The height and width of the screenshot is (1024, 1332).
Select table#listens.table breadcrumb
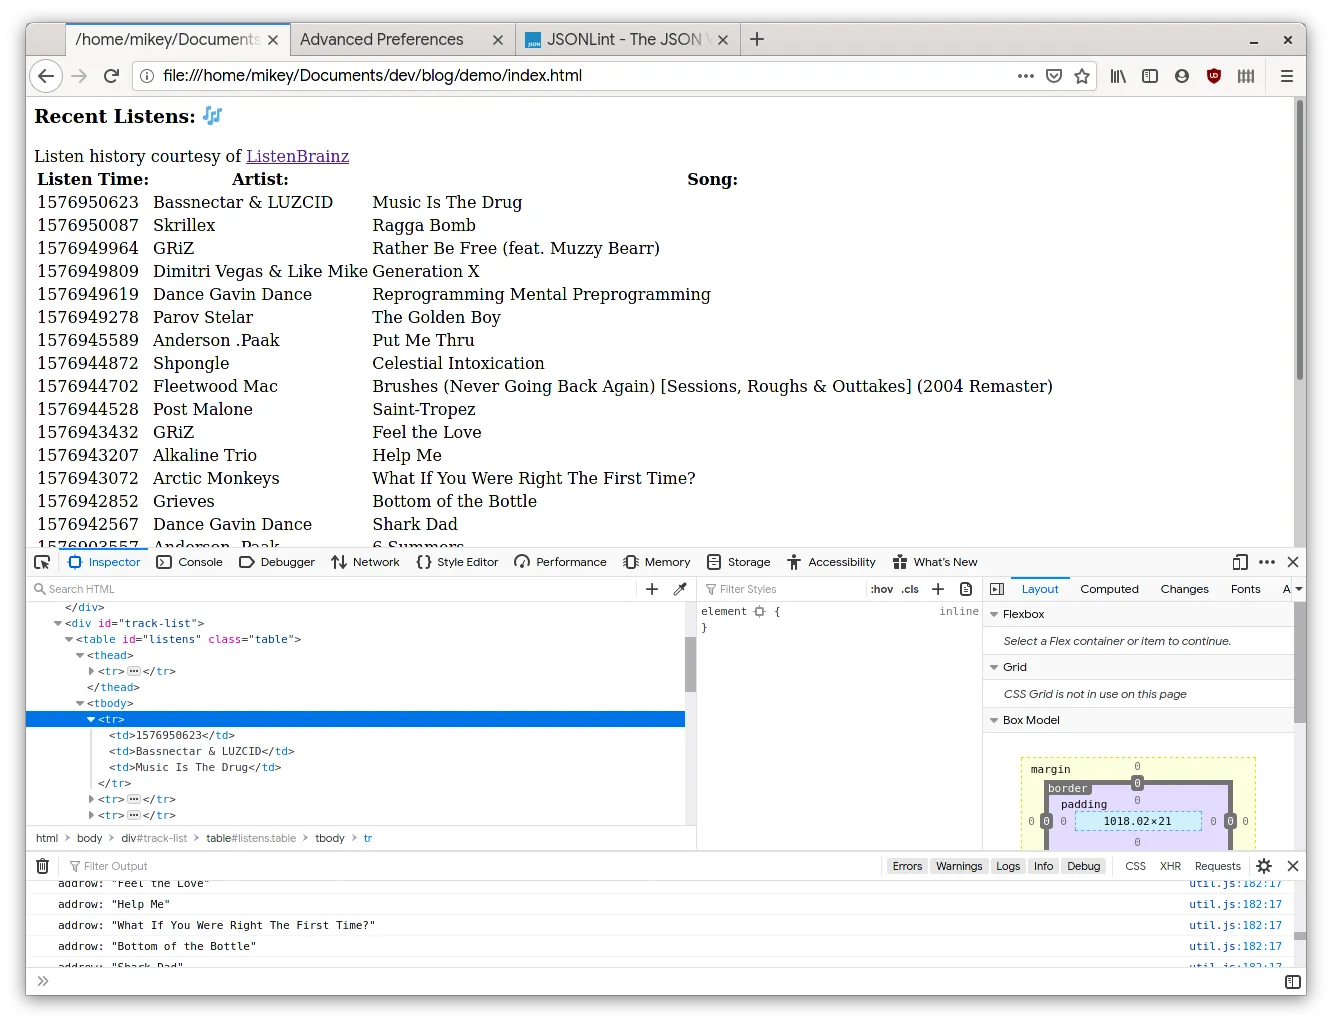(251, 838)
